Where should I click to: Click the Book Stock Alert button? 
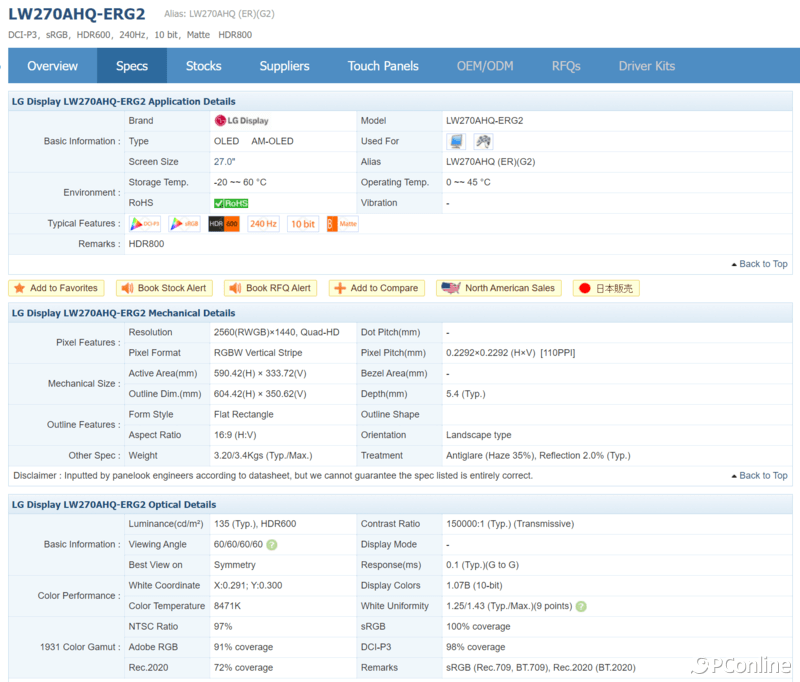point(164,288)
